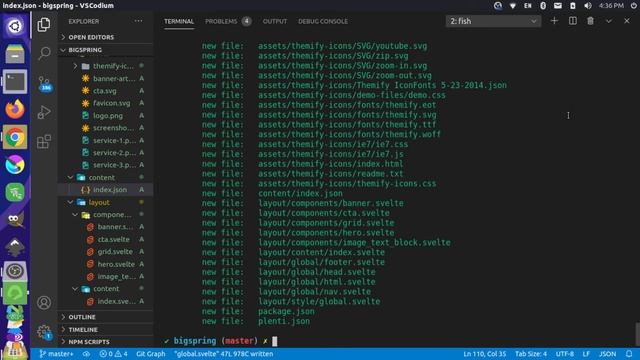Kill terminal with the trash icon
The height and width of the screenshot is (360, 640).
(591, 21)
